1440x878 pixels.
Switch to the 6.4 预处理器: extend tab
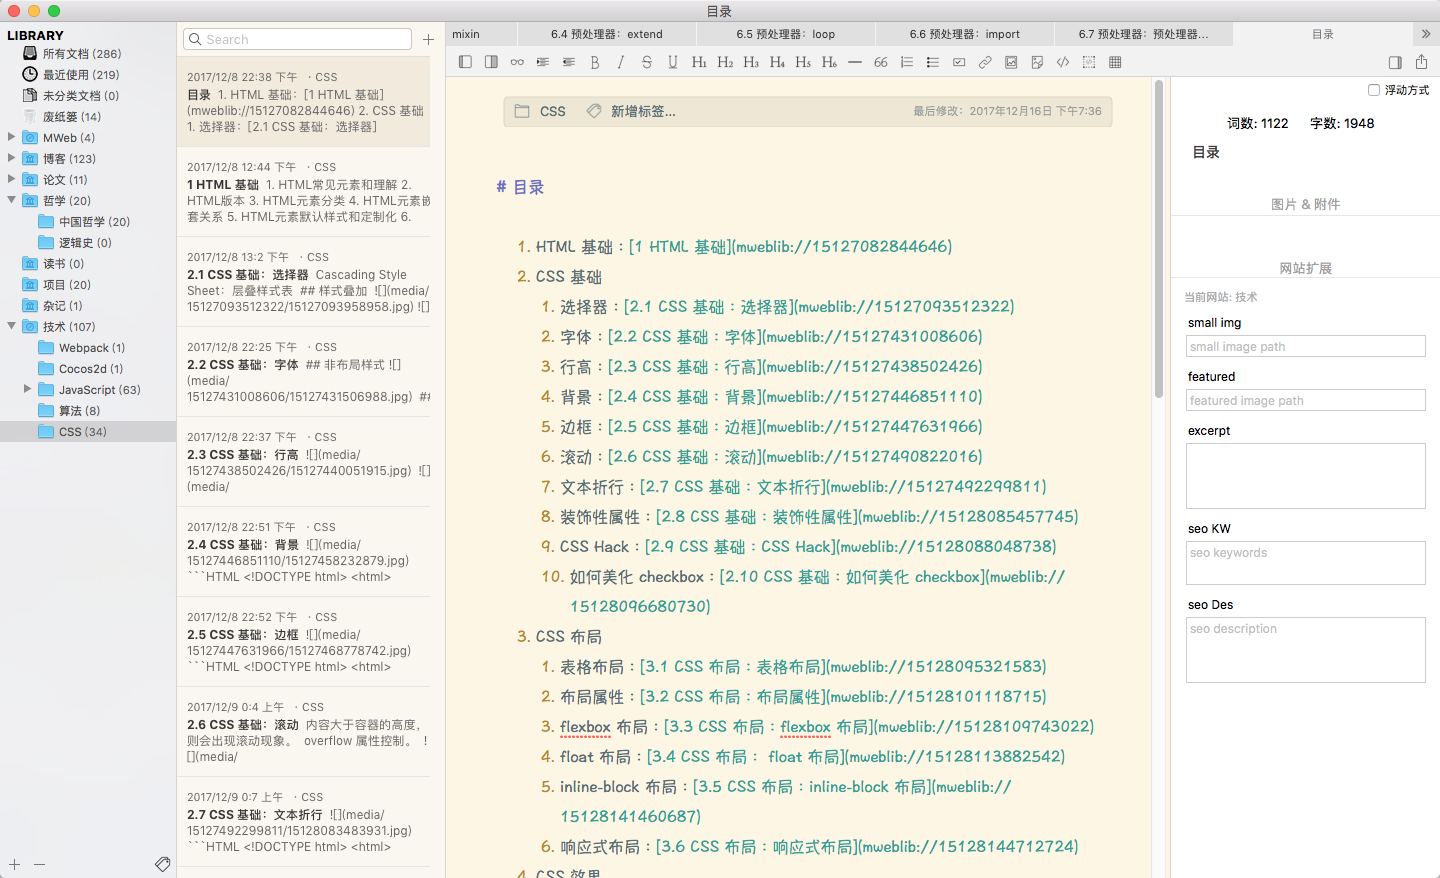click(606, 34)
